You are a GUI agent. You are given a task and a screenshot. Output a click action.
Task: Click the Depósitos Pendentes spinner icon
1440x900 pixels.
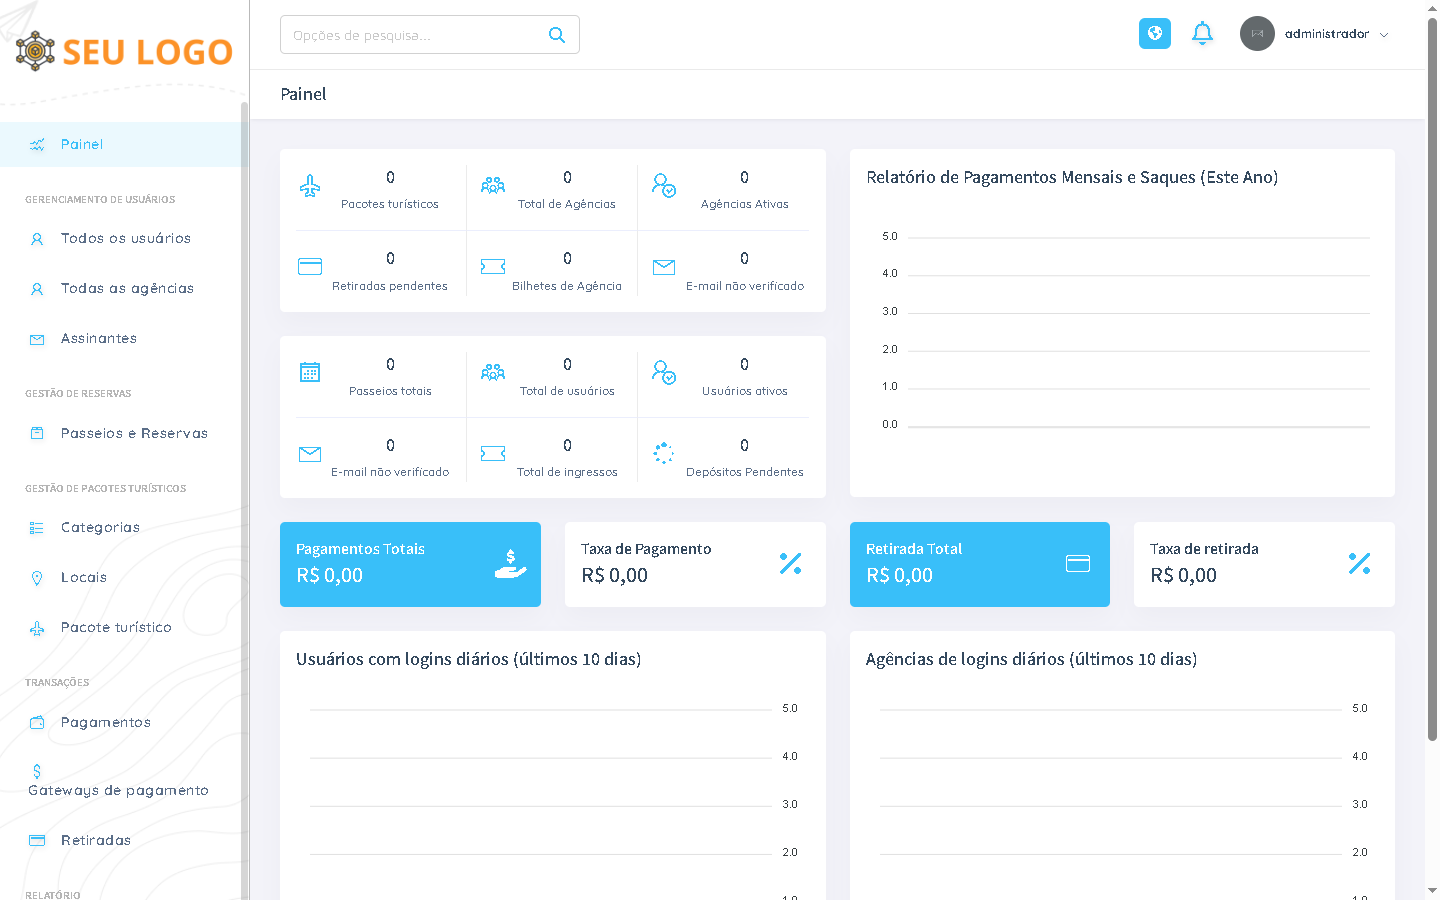tap(663, 453)
